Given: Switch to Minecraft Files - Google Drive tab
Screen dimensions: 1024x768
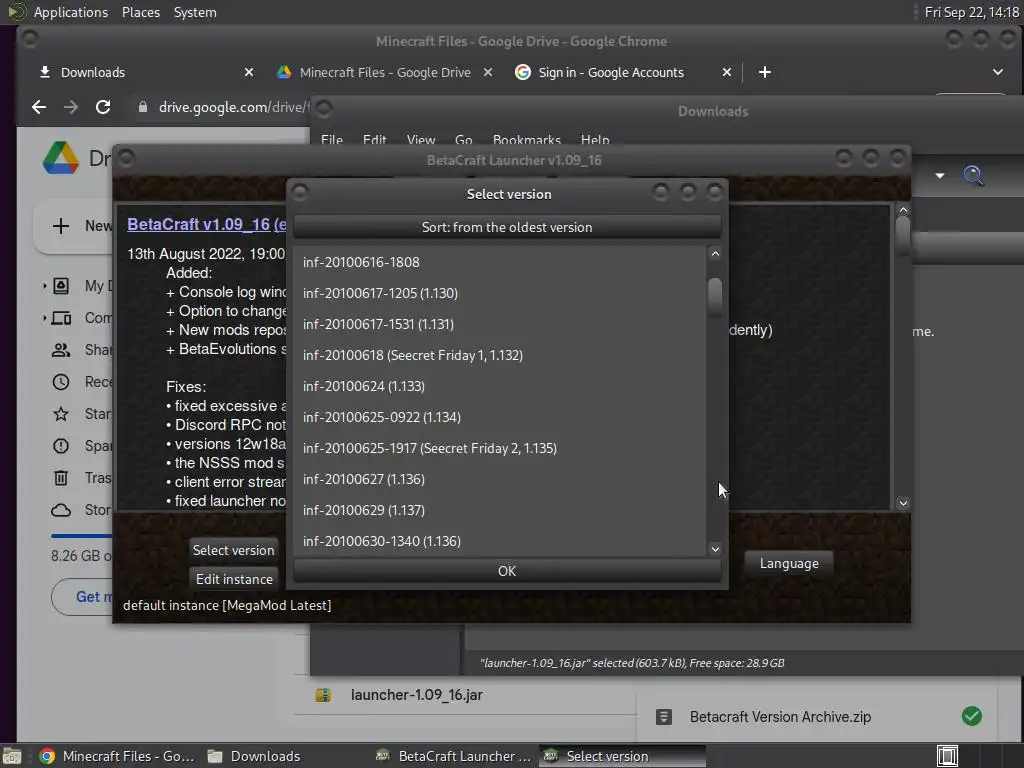Looking at the screenshot, I should click(385, 72).
